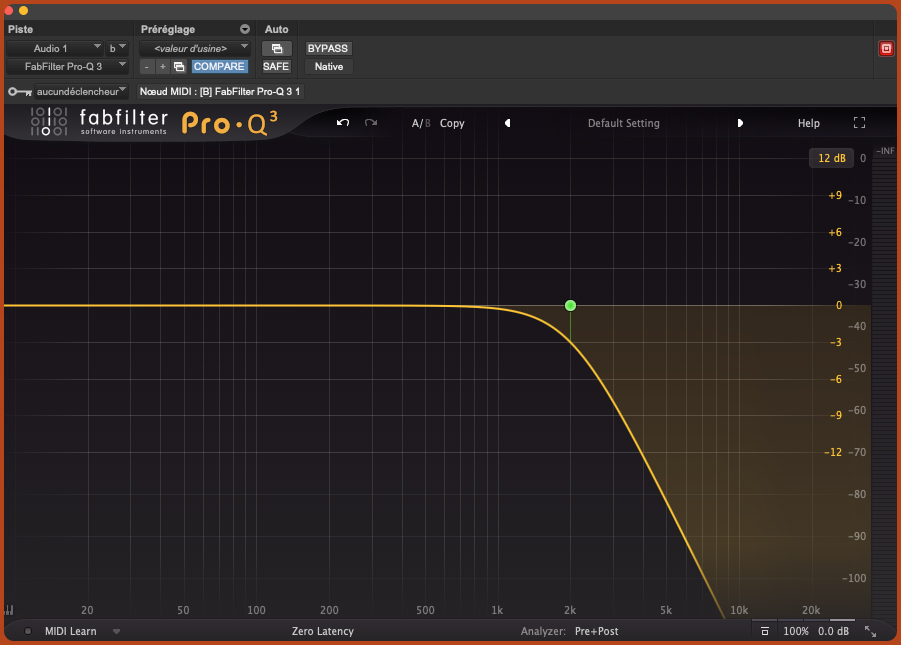The width and height of the screenshot is (901, 645).
Task: Go to the next preset with right arrow
Action: (x=740, y=123)
